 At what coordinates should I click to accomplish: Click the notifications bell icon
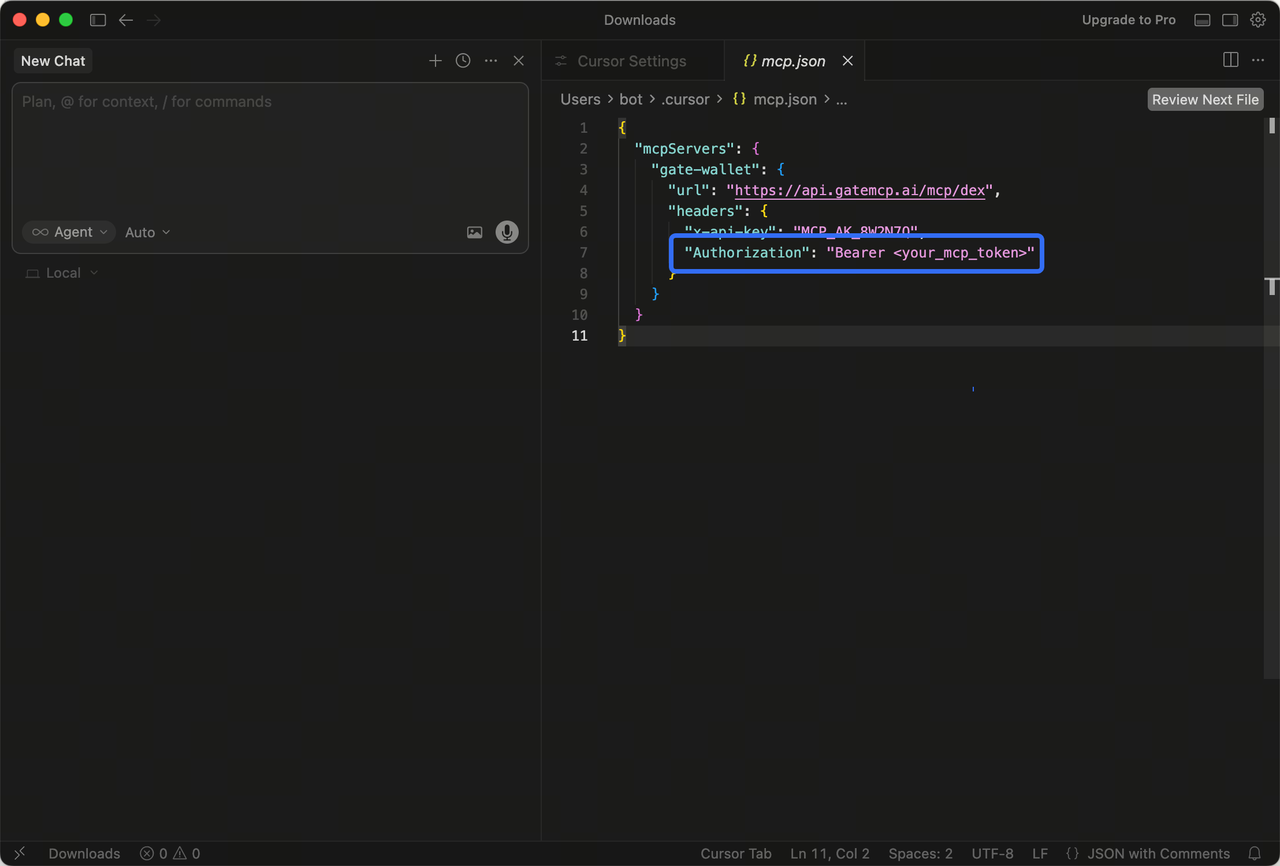[1254, 853]
